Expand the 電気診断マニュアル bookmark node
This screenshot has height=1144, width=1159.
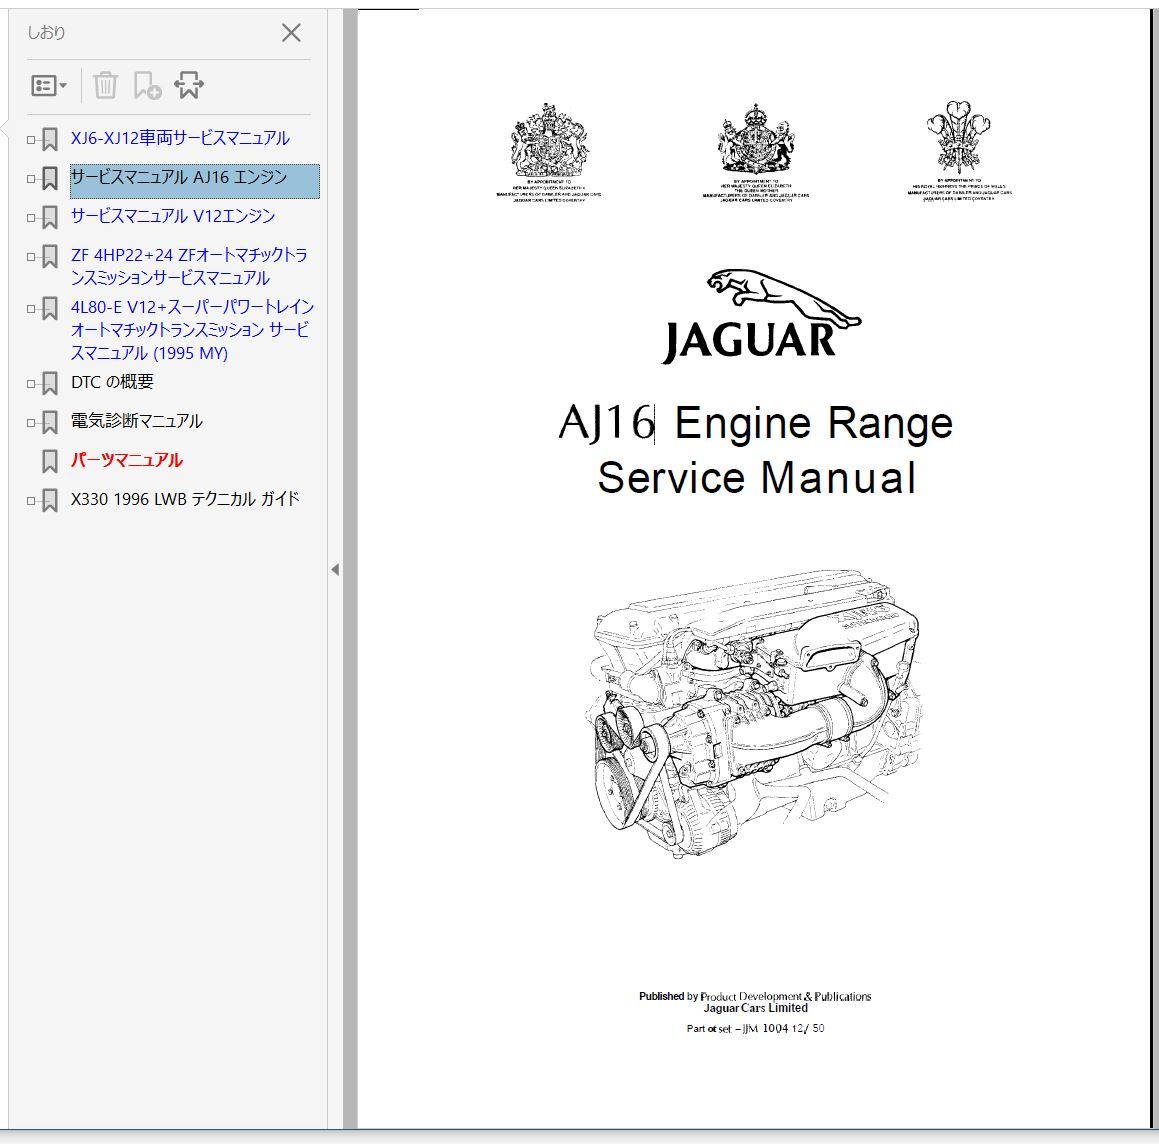point(31,423)
